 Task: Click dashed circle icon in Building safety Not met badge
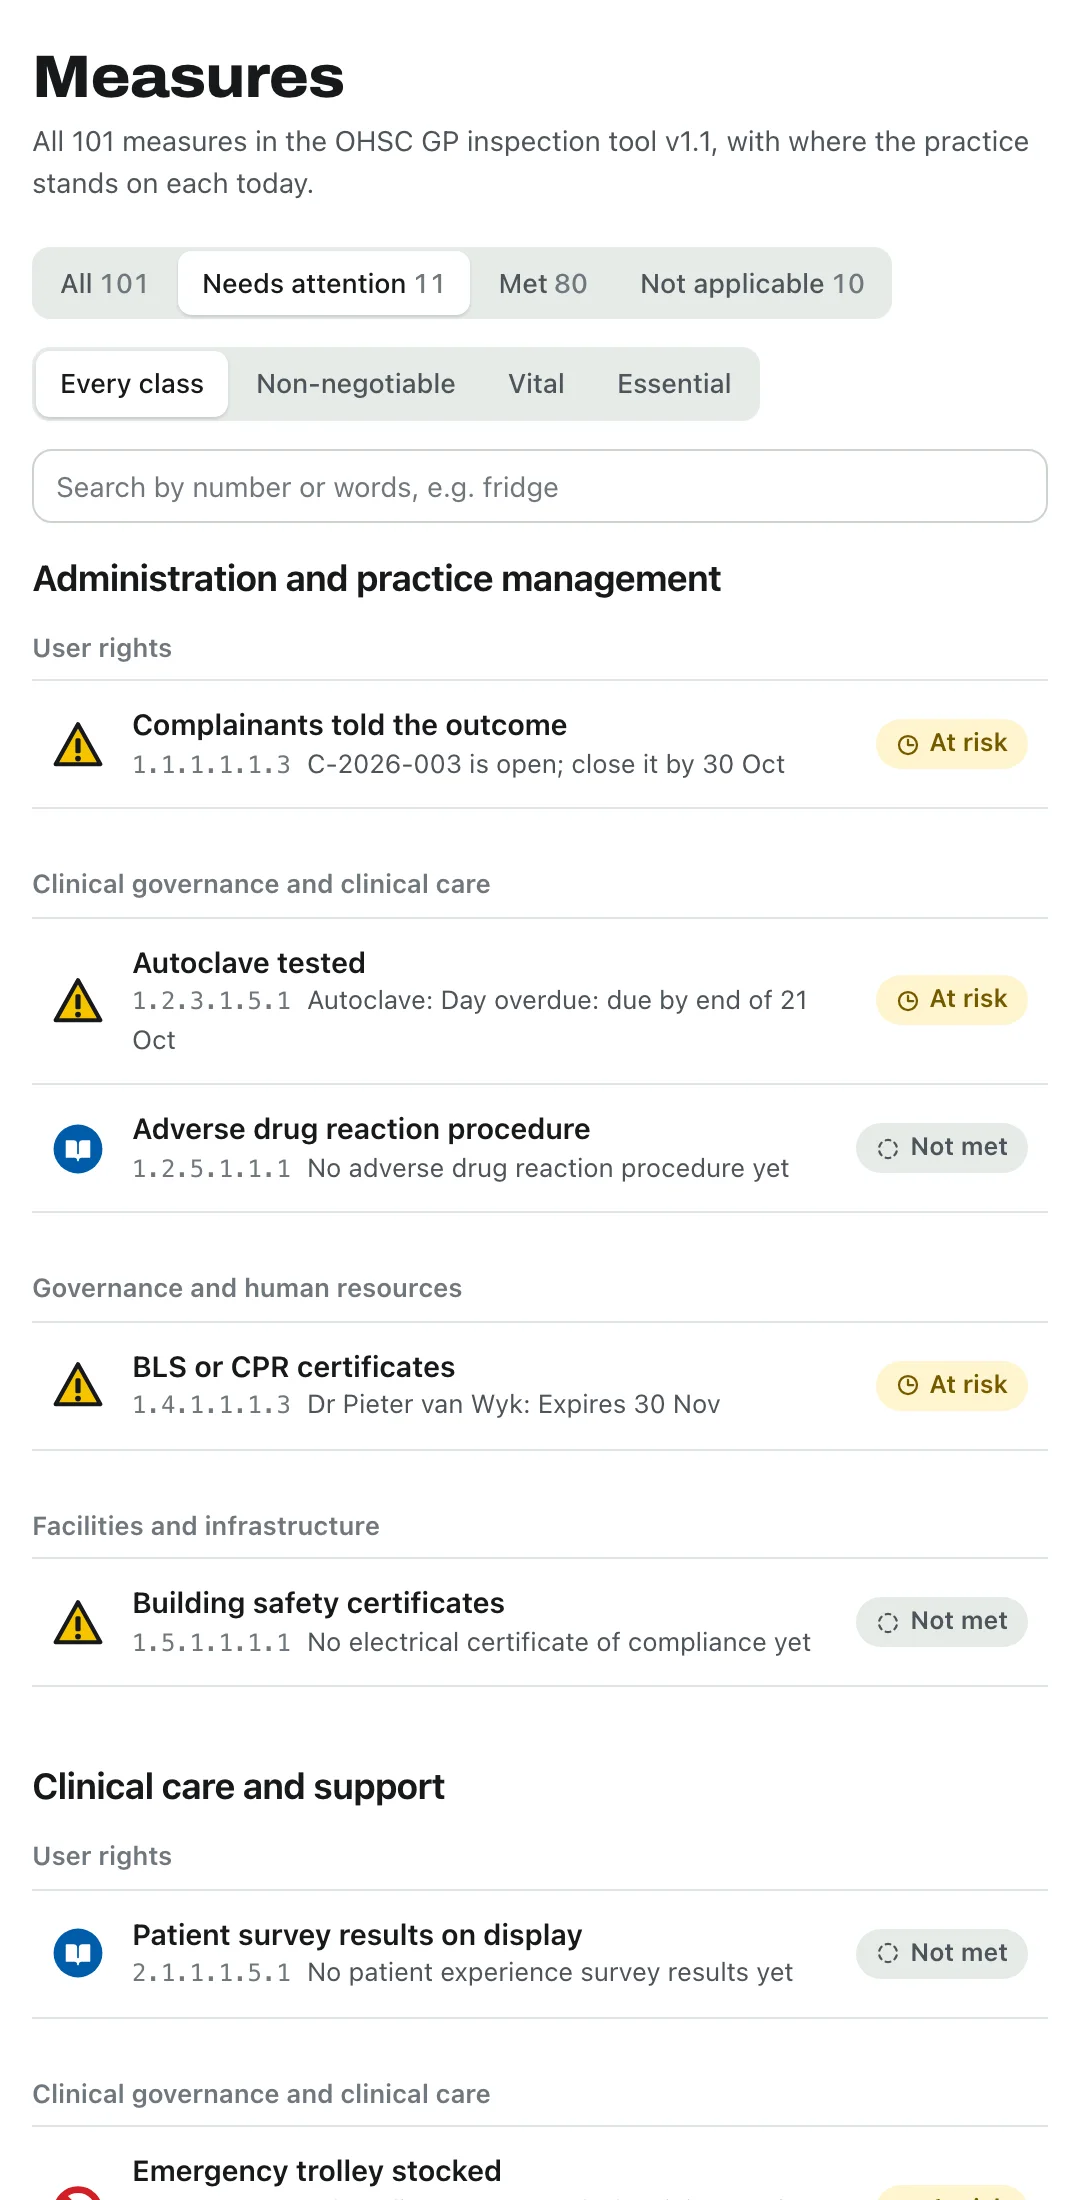click(x=888, y=1622)
